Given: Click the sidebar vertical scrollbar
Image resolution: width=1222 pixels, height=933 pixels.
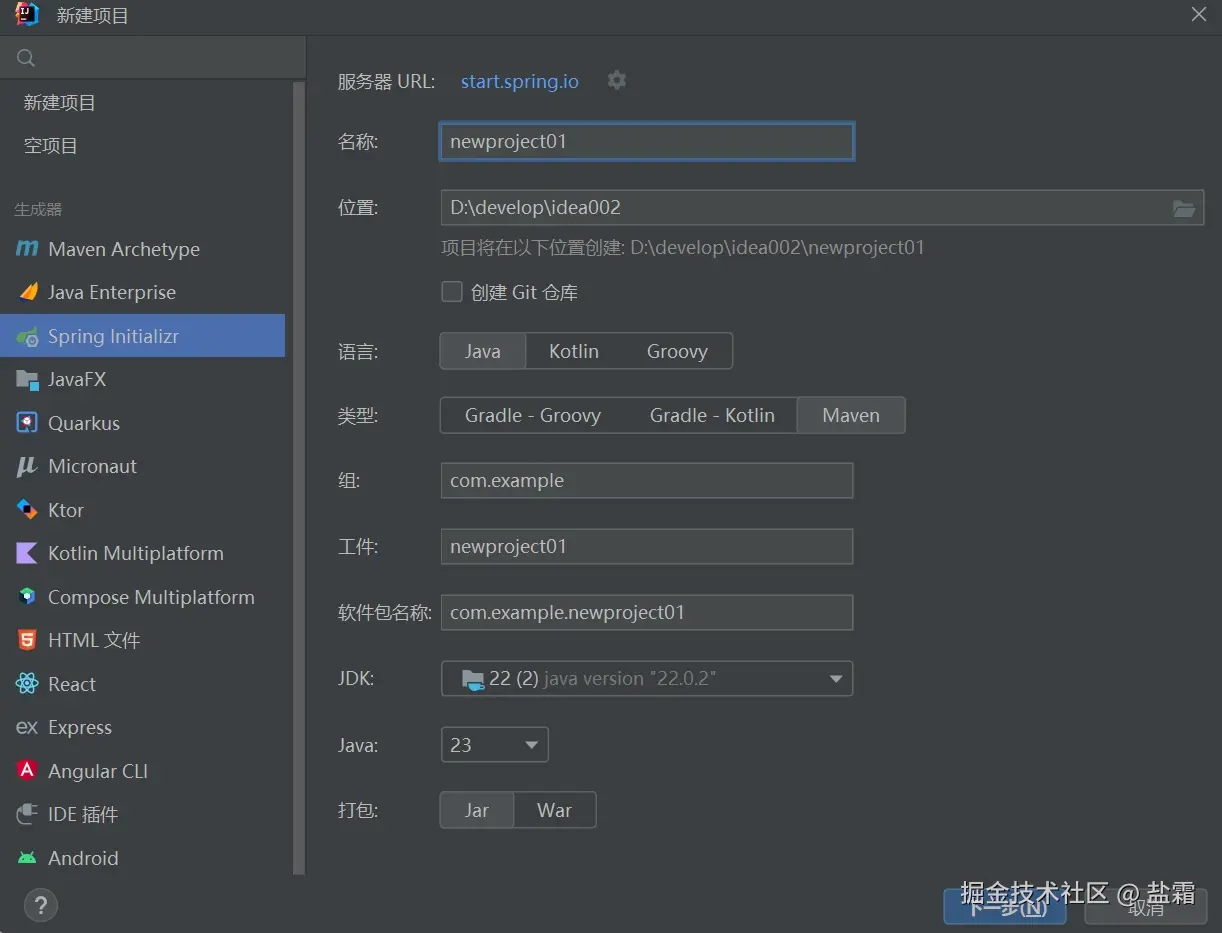Looking at the screenshot, I should [298, 478].
